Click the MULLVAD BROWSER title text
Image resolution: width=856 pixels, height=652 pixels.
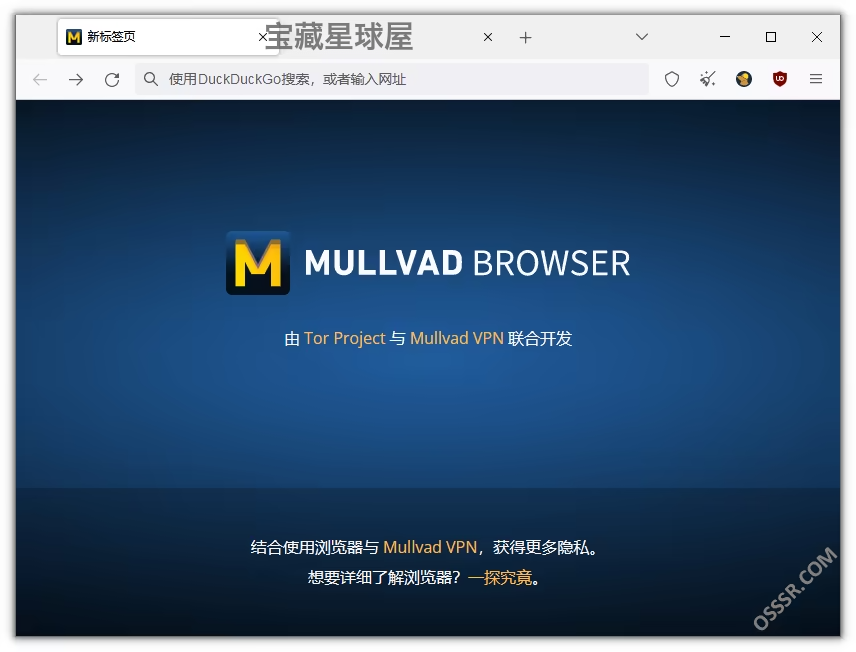[467, 263]
